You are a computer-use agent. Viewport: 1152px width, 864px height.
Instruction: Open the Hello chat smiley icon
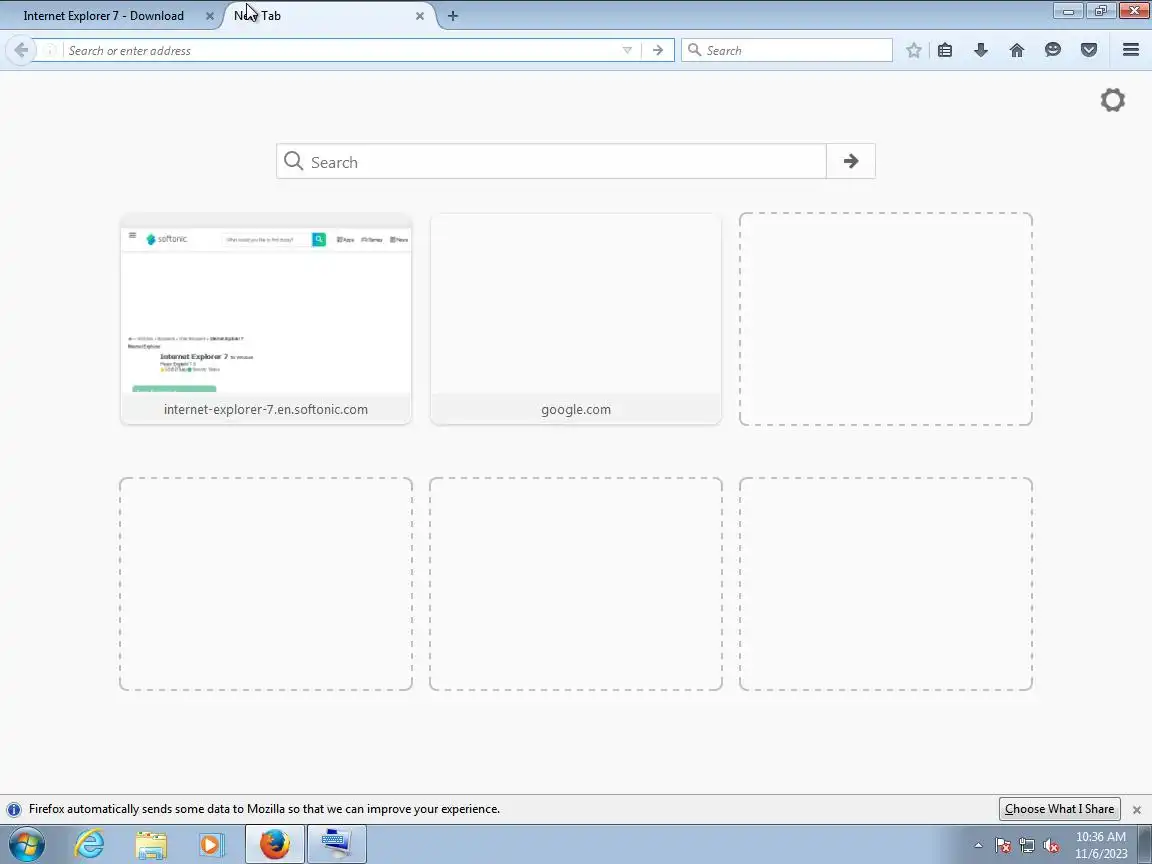[x=1053, y=50]
